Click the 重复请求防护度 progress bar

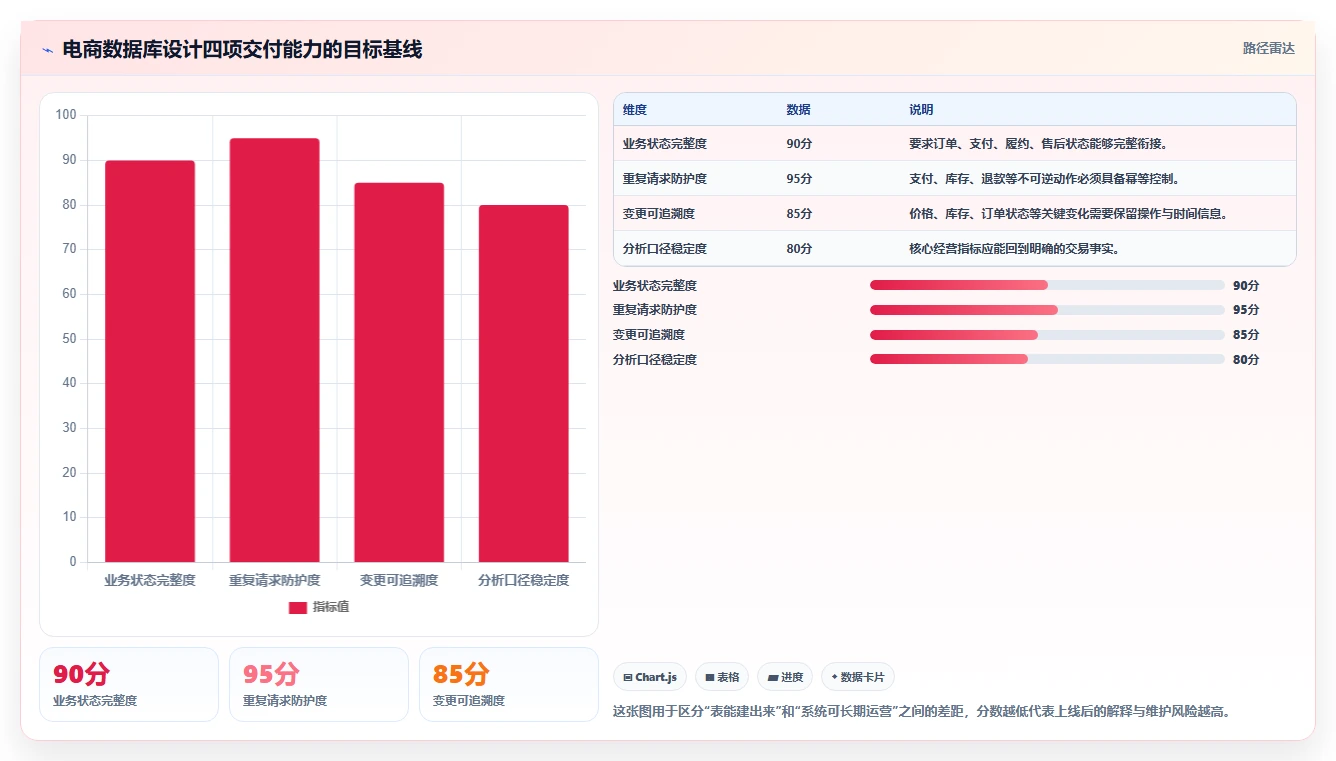point(1047,310)
